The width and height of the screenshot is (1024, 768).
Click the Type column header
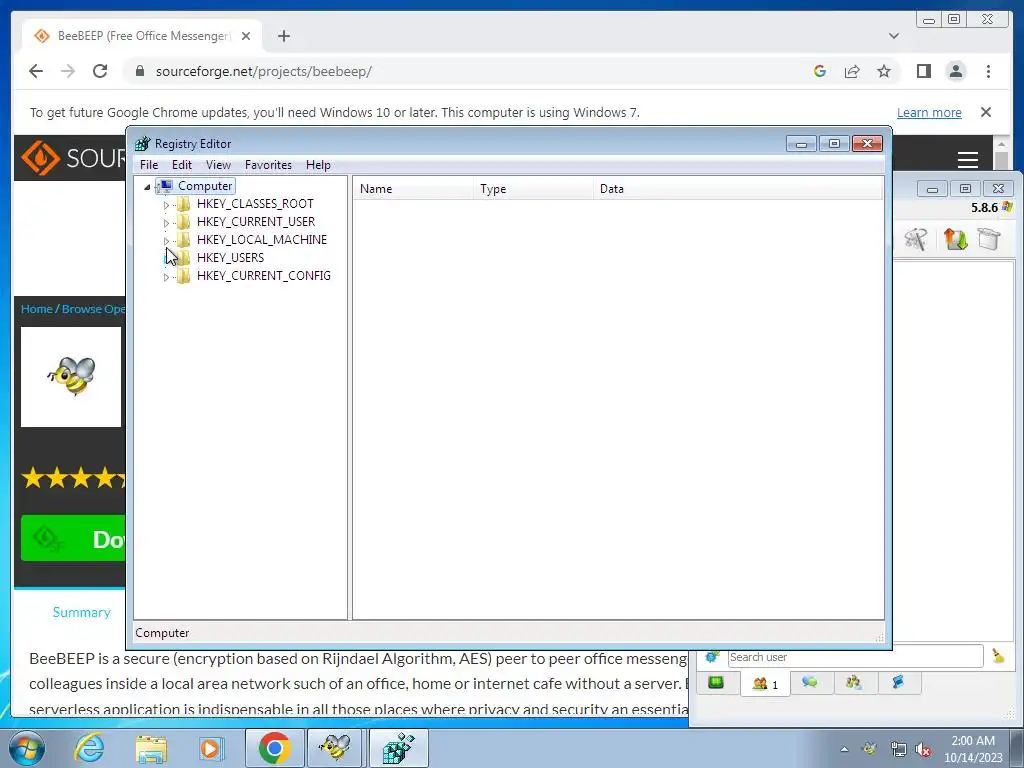click(x=533, y=189)
